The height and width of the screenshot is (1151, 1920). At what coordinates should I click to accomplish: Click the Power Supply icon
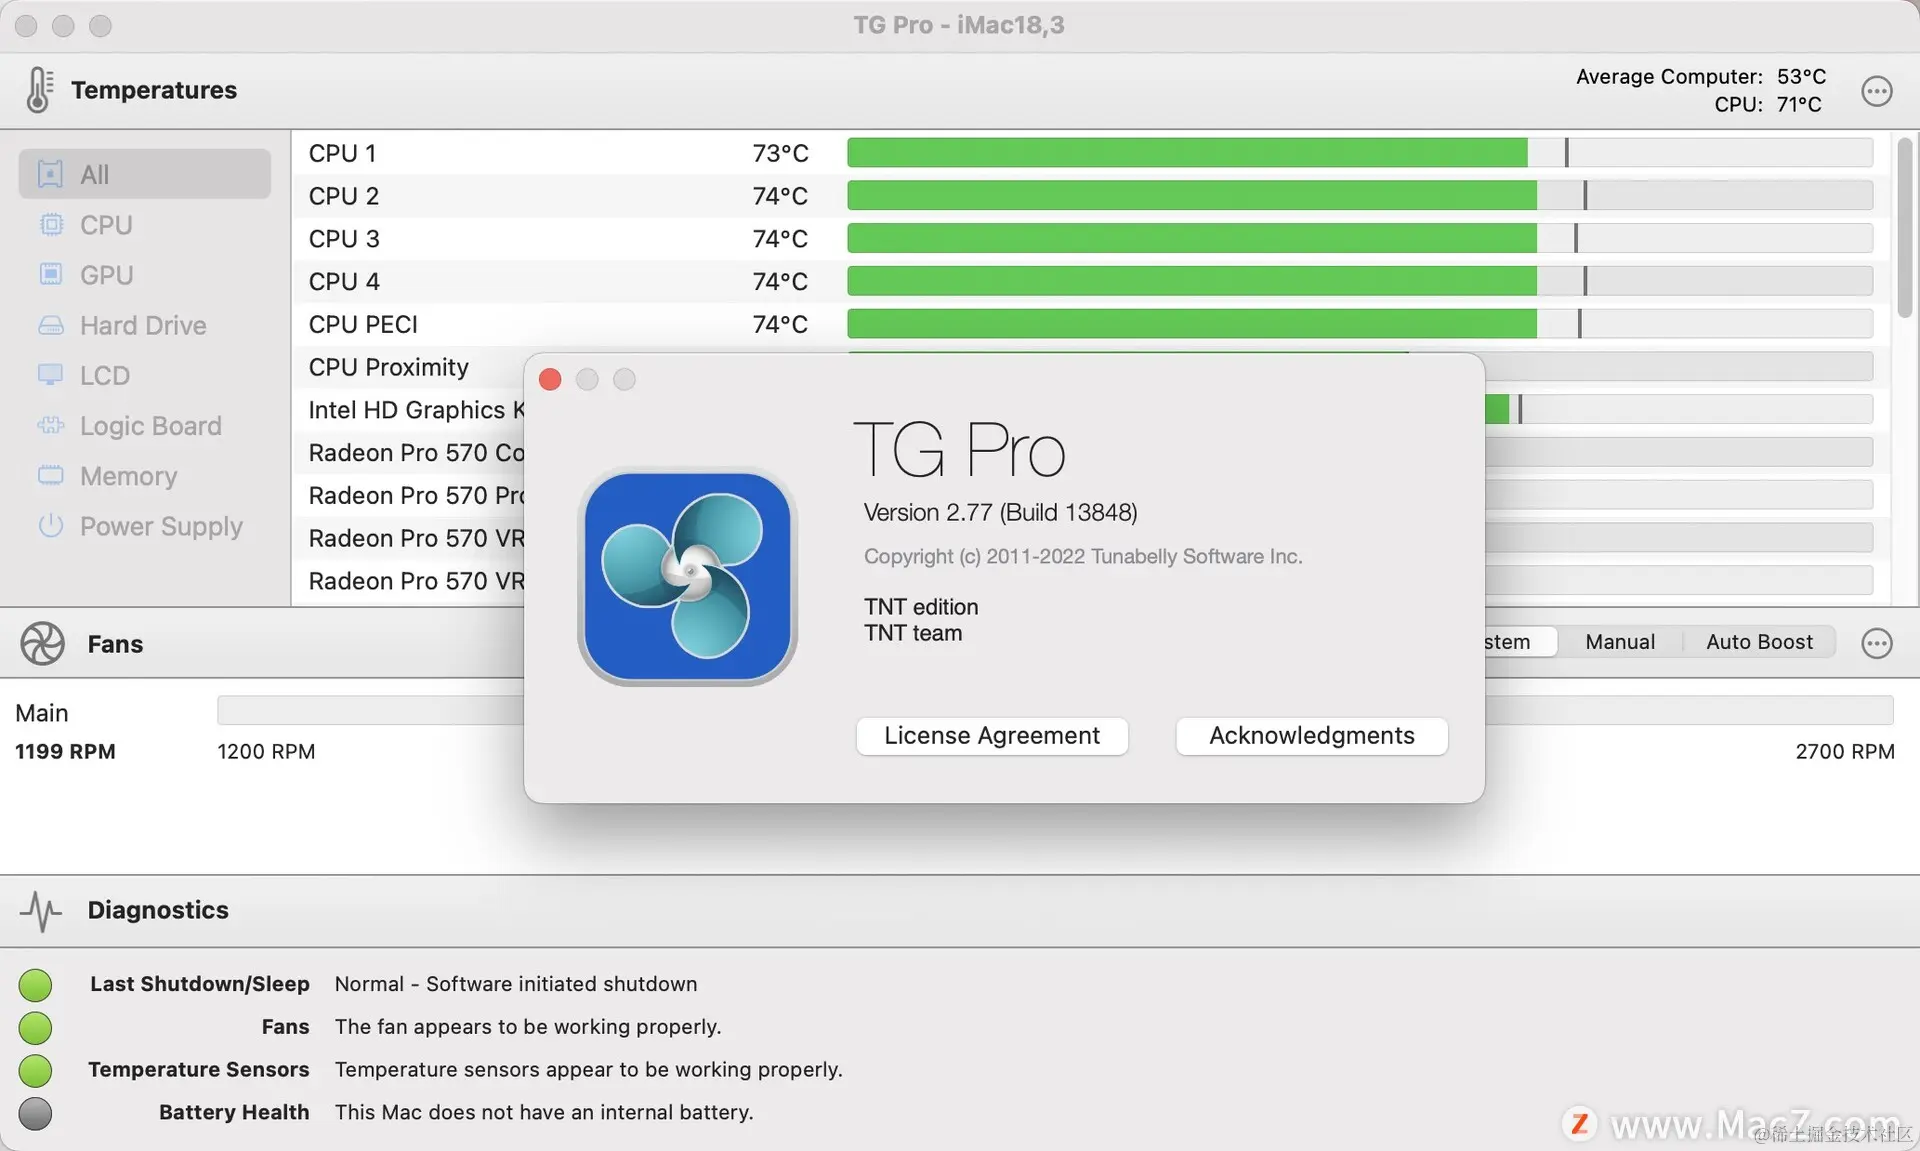click(50, 526)
